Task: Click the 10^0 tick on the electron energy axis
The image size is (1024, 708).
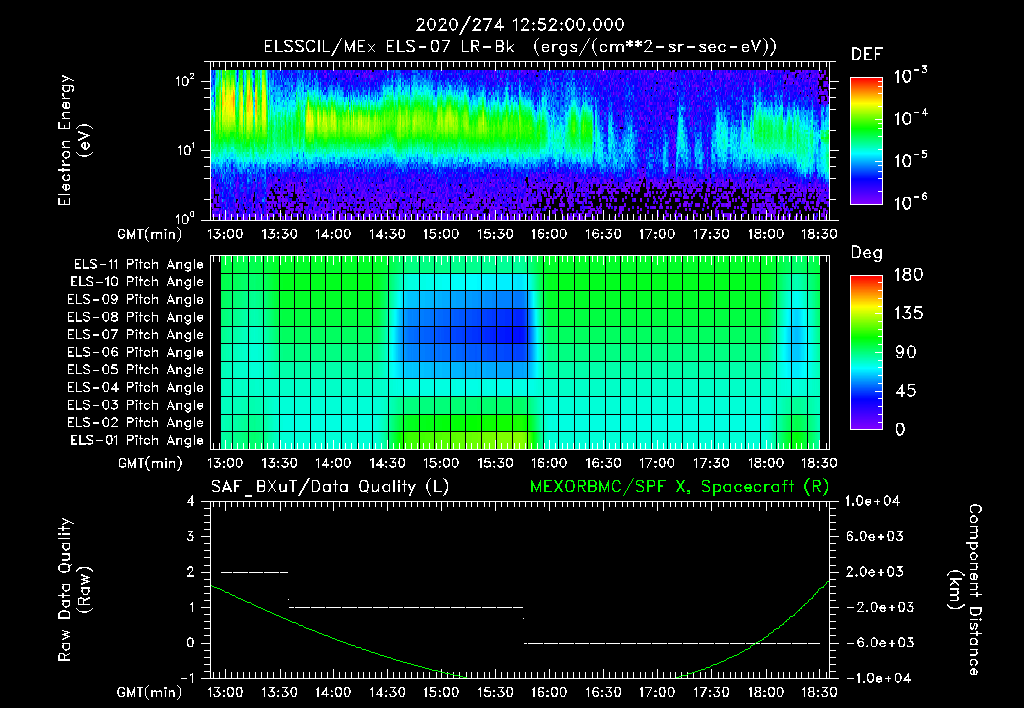Action: (x=185, y=218)
